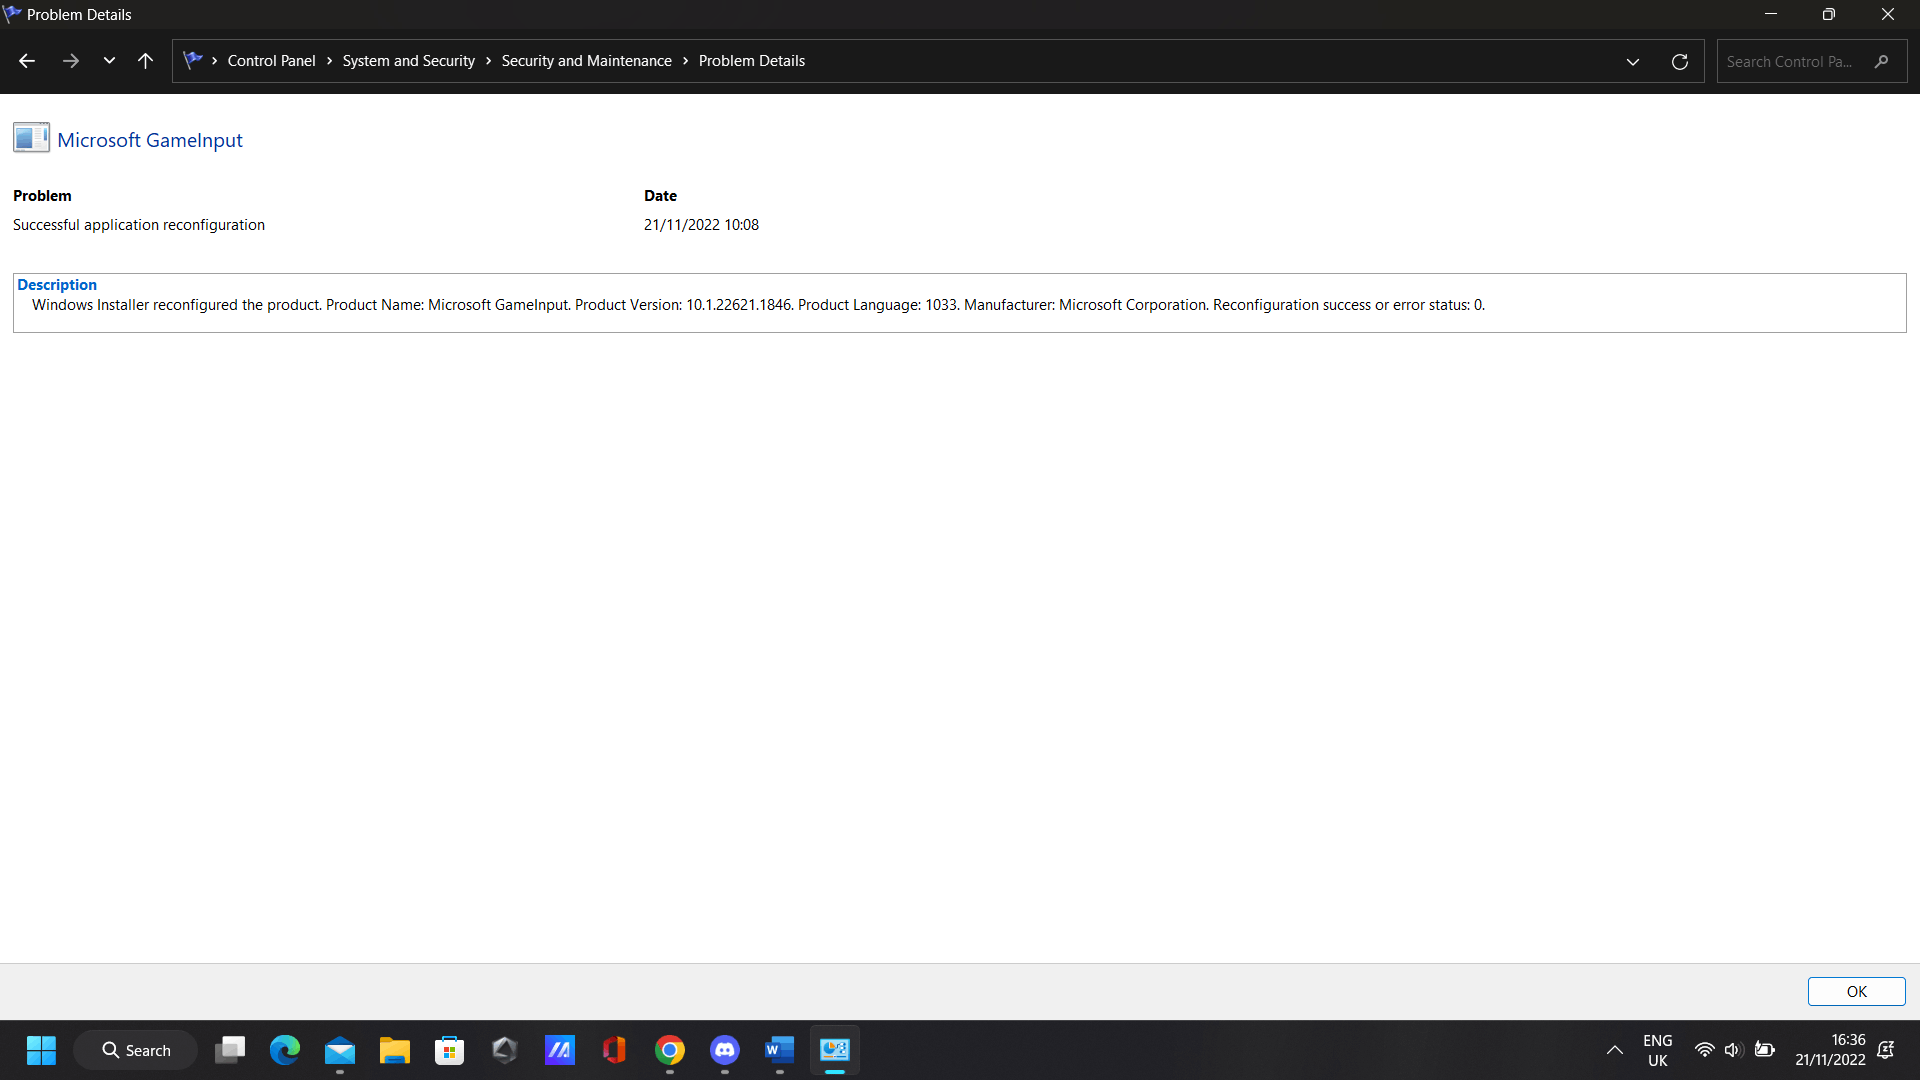Click the search magnifier icon

[x=1882, y=62]
